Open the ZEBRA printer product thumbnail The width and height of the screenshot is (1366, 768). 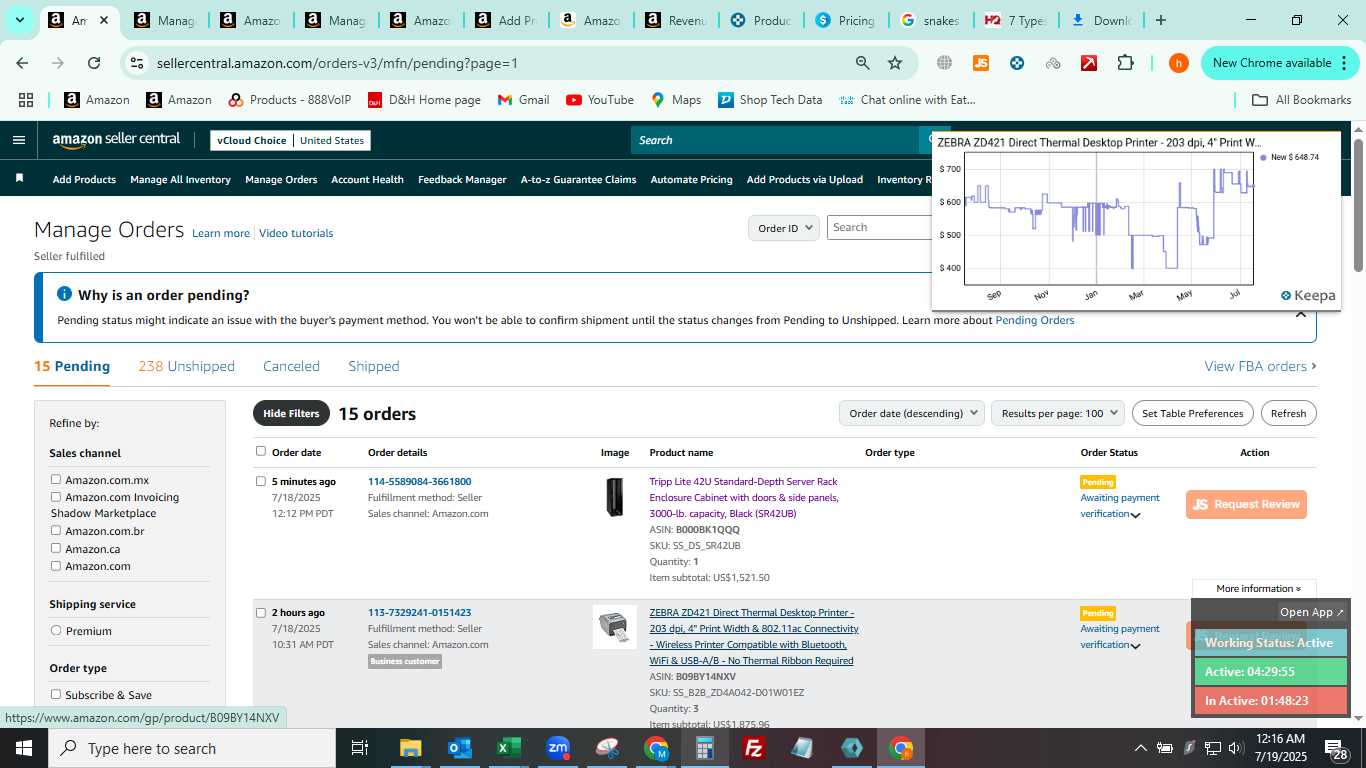tap(614, 627)
